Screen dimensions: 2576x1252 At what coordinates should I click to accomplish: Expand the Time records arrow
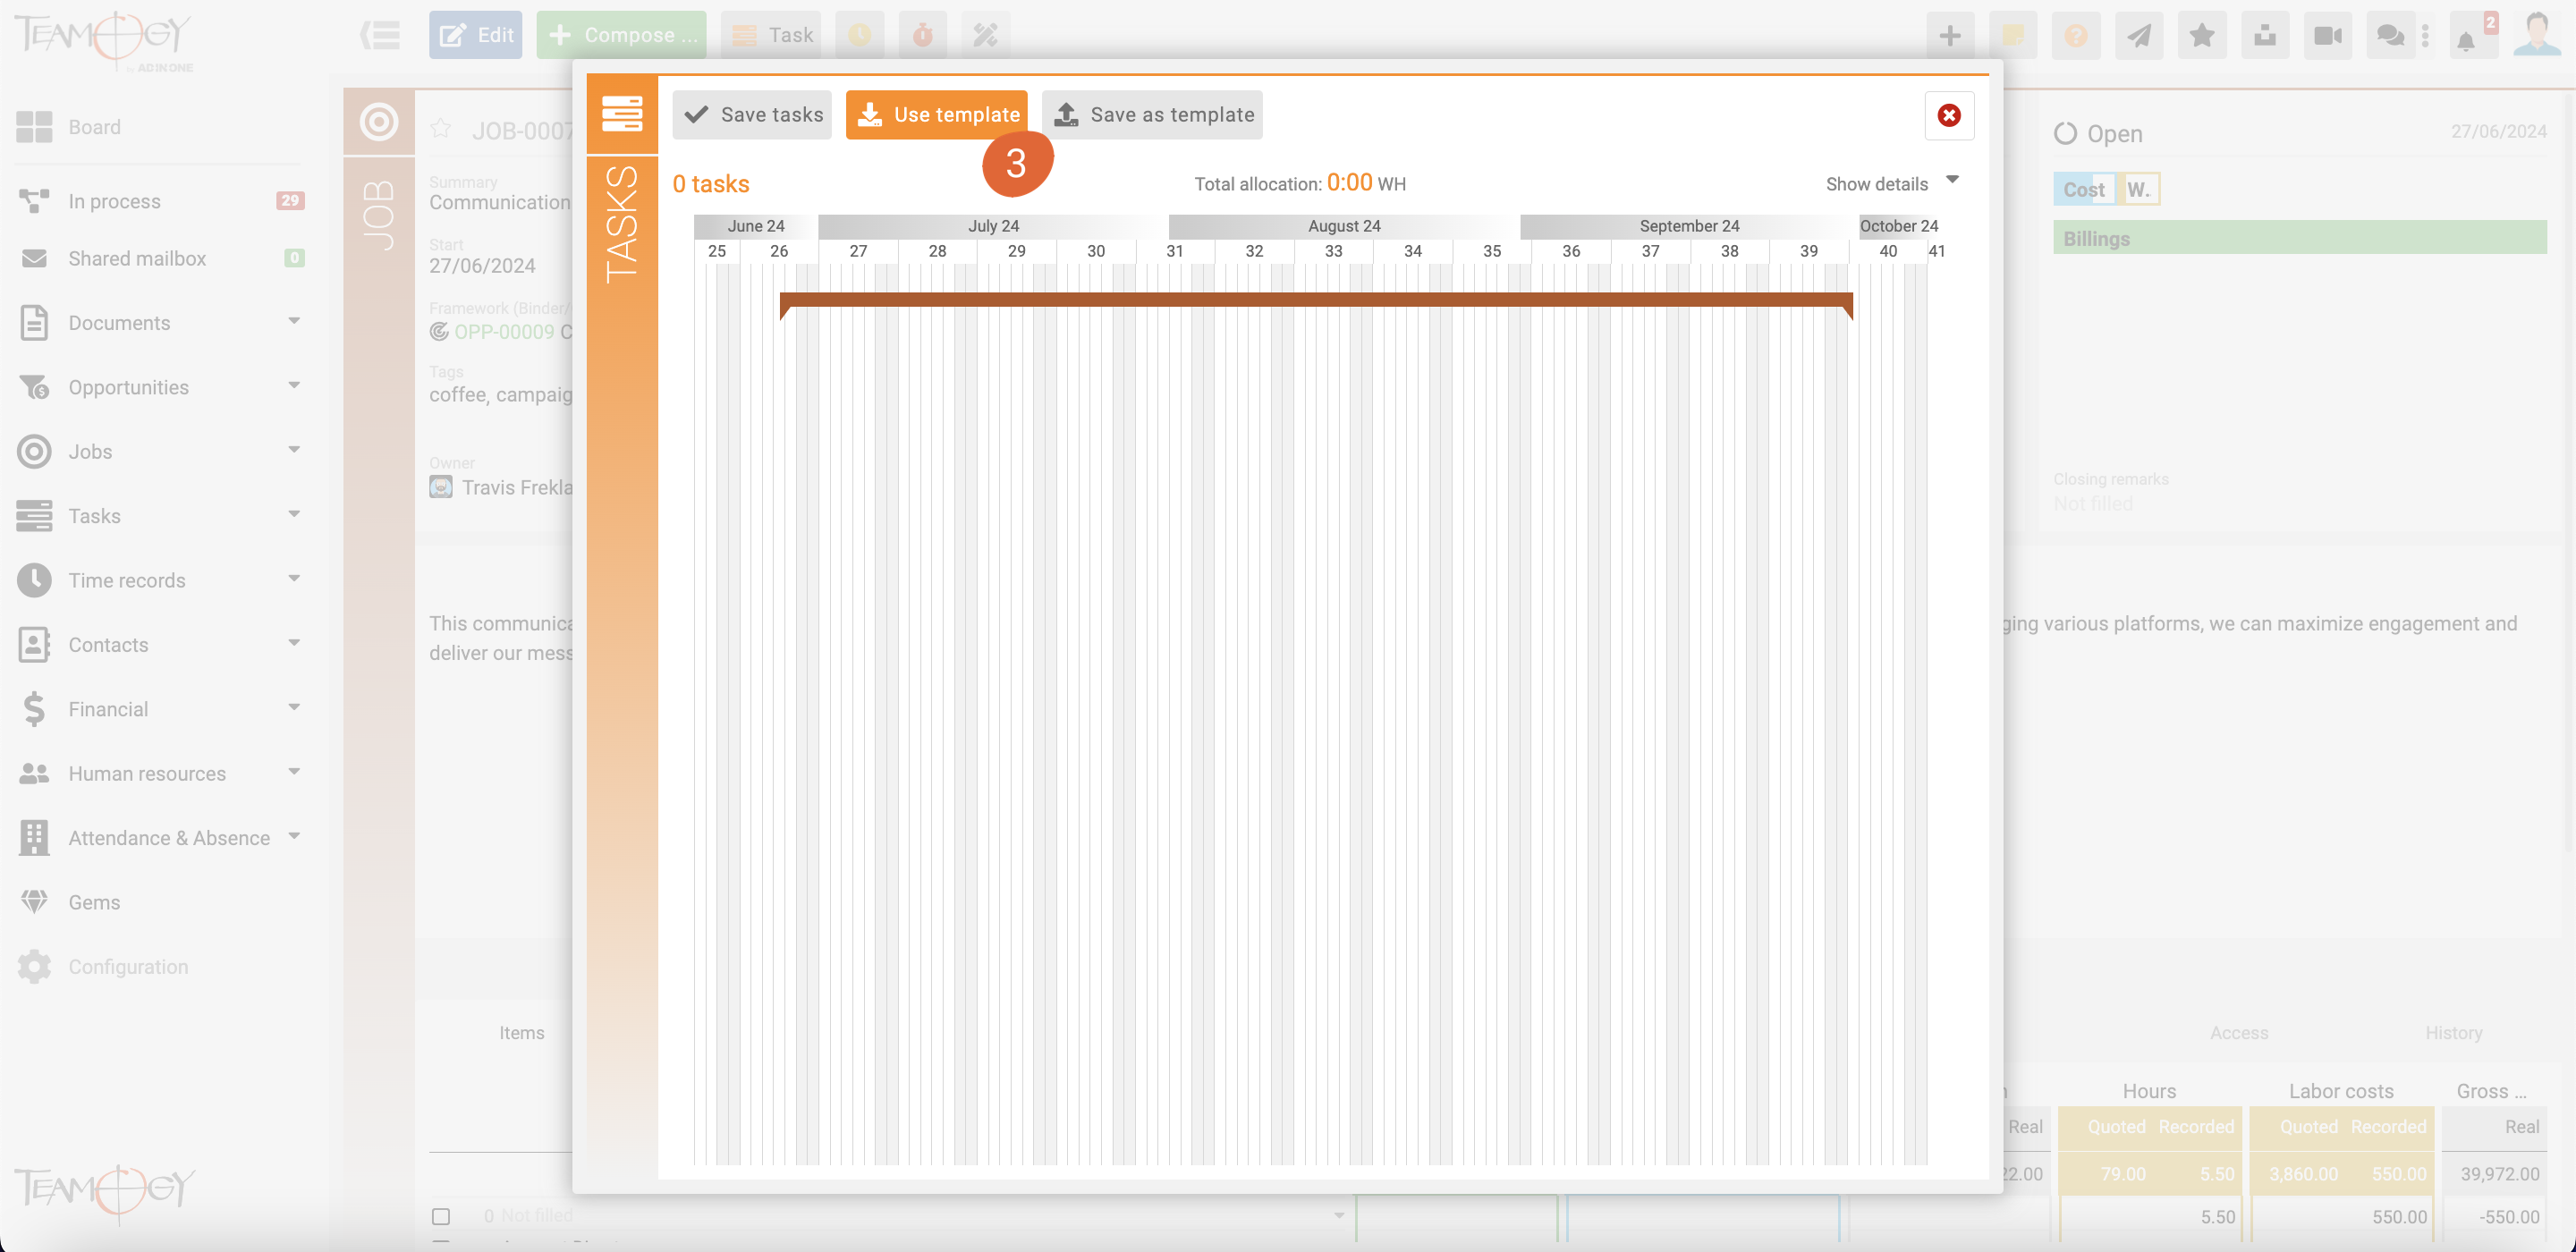point(294,578)
